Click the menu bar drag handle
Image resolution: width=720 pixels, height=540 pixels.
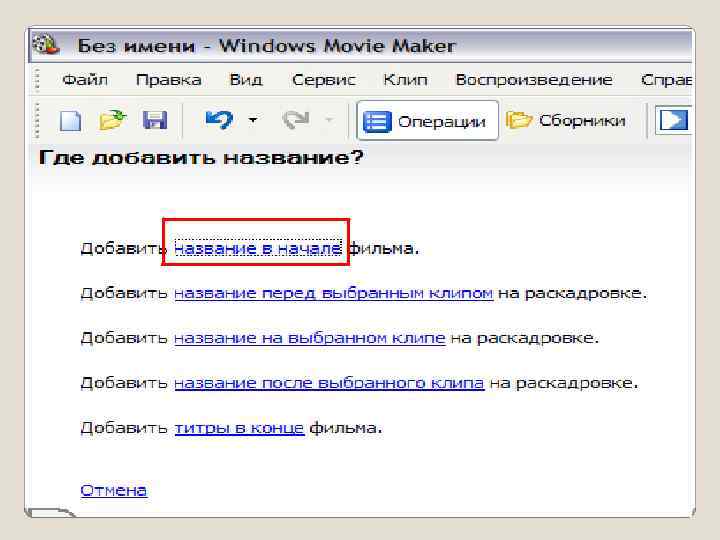click(37, 80)
